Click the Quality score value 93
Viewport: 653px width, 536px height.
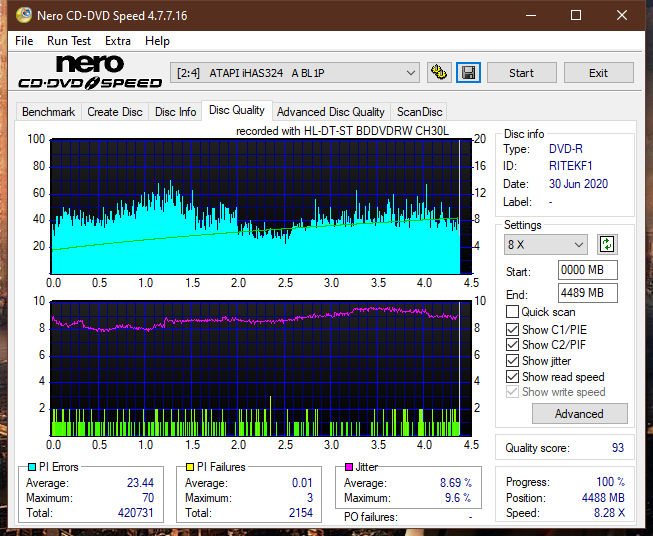pos(618,448)
